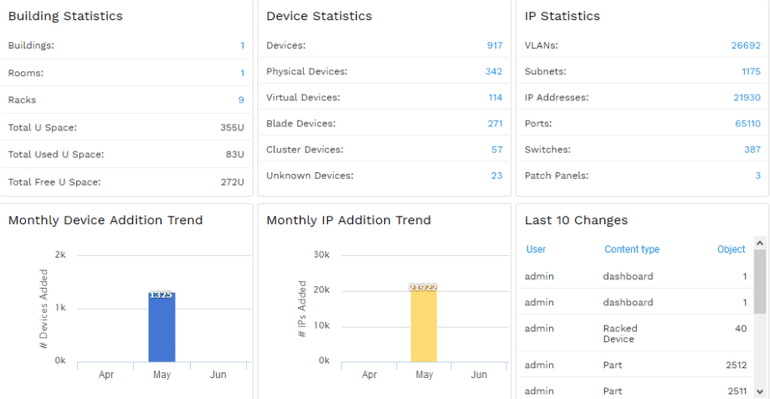The width and height of the screenshot is (770, 399).
Task: Open Unknown Devices count 23
Action: tap(496, 176)
